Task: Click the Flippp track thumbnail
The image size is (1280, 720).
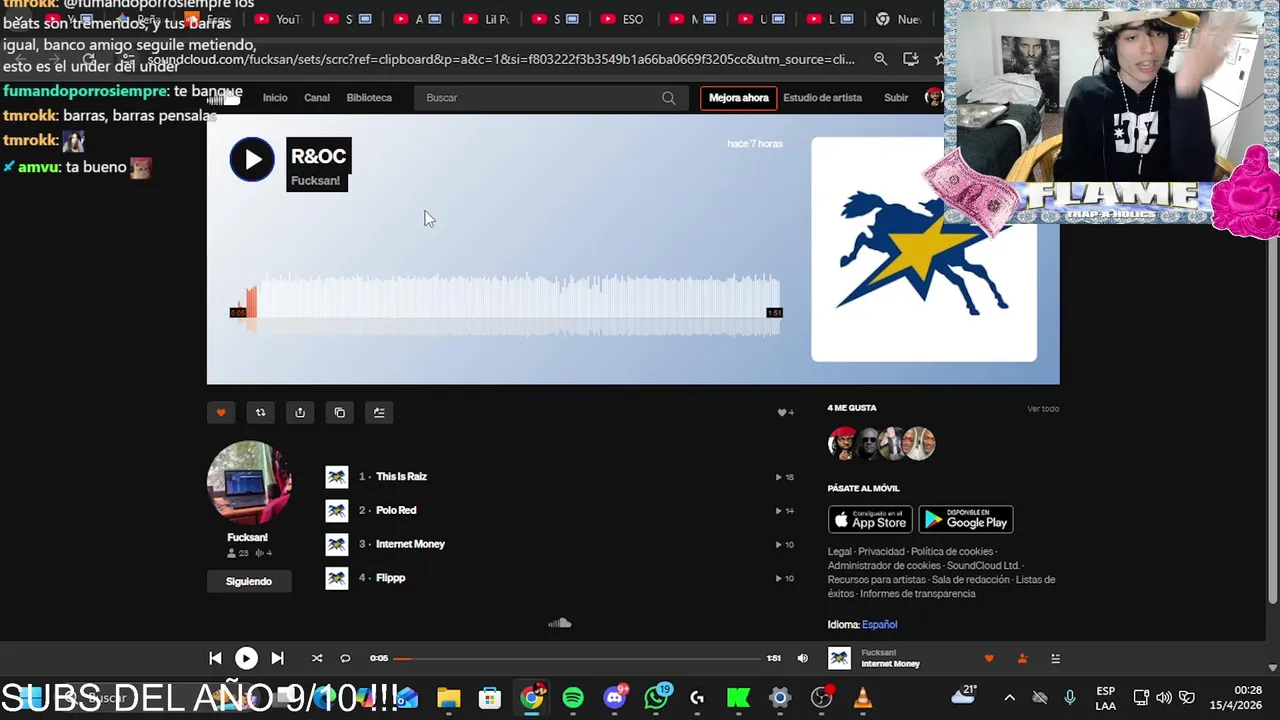Action: (x=337, y=578)
